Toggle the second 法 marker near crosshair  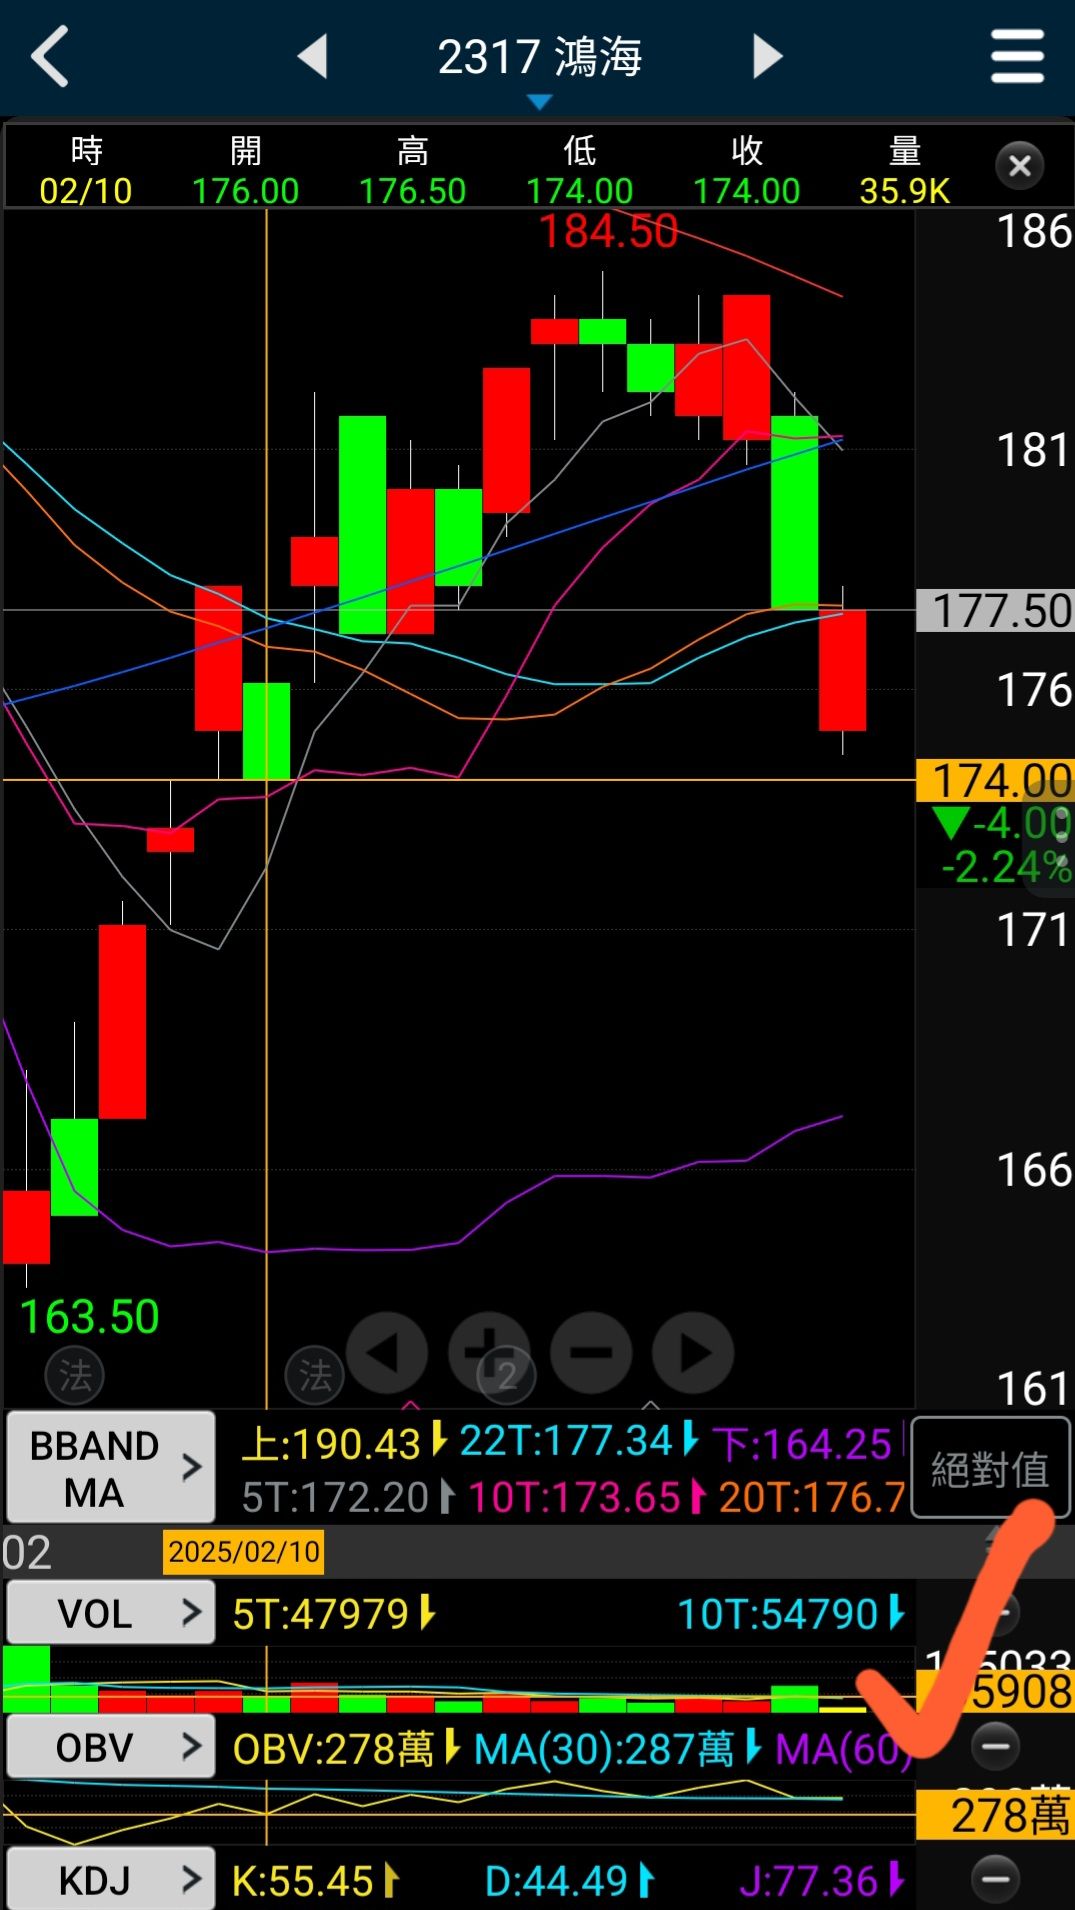coord(315,1375)
